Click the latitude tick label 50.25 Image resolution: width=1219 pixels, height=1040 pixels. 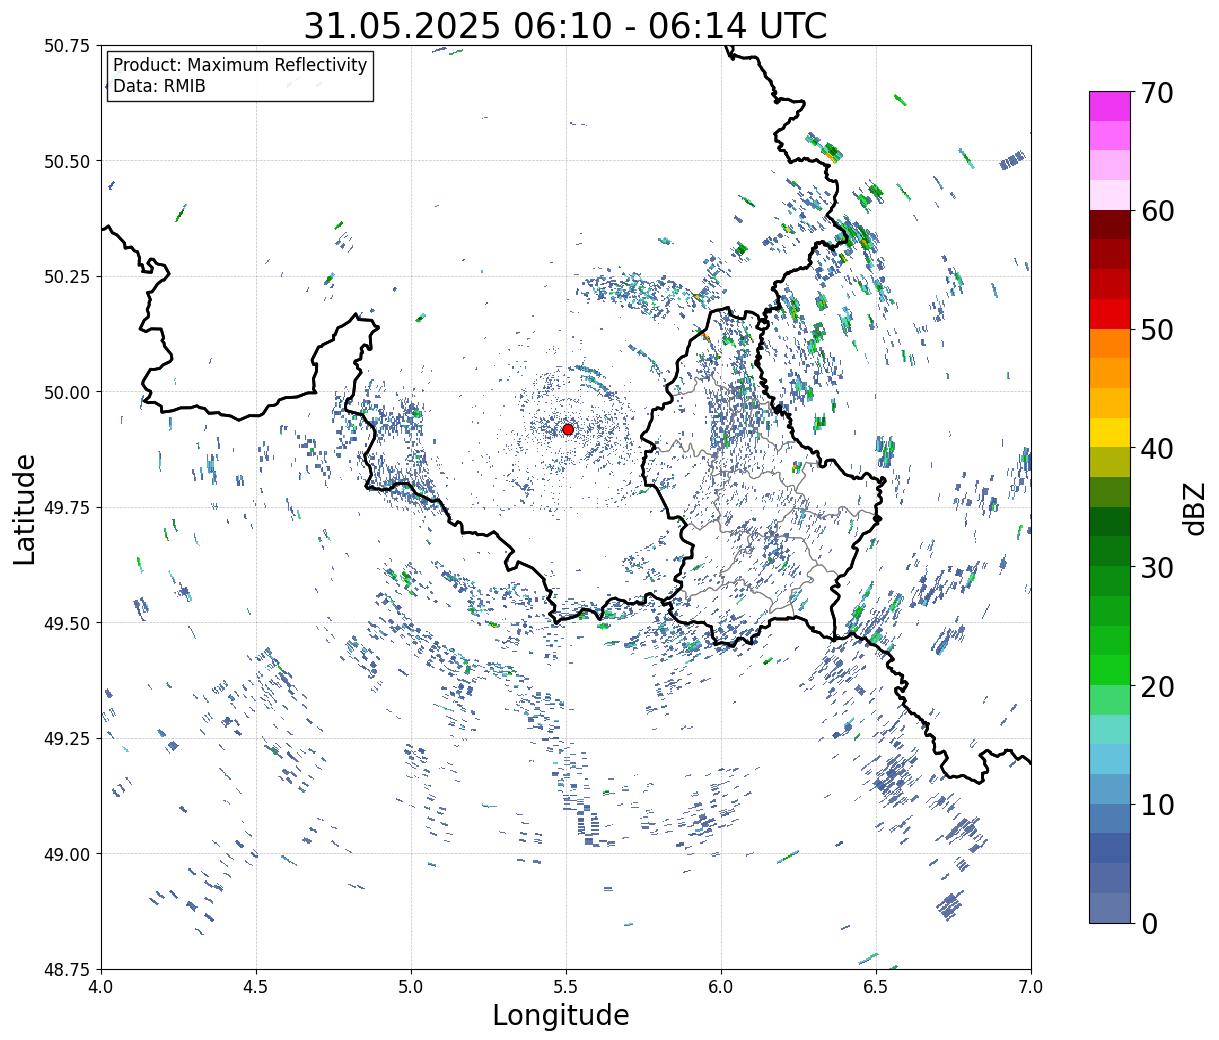[67, 277]
